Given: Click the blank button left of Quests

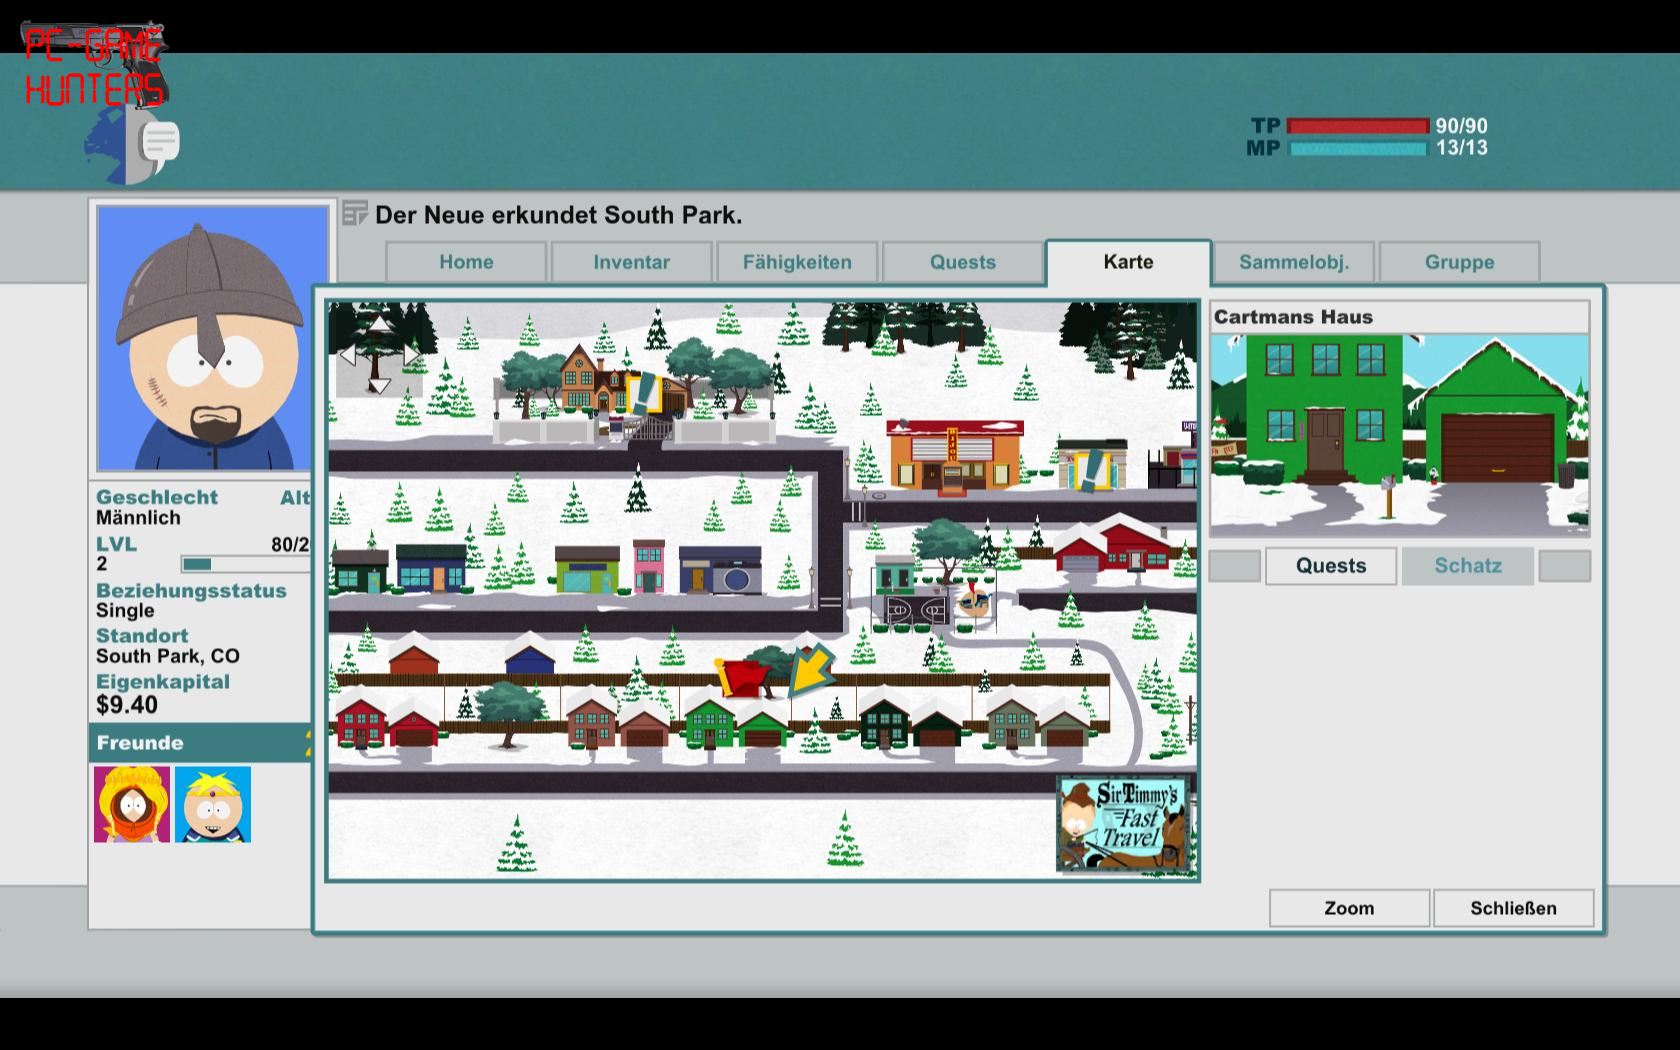Looking at the screenshot, I should click(1235, 566).
